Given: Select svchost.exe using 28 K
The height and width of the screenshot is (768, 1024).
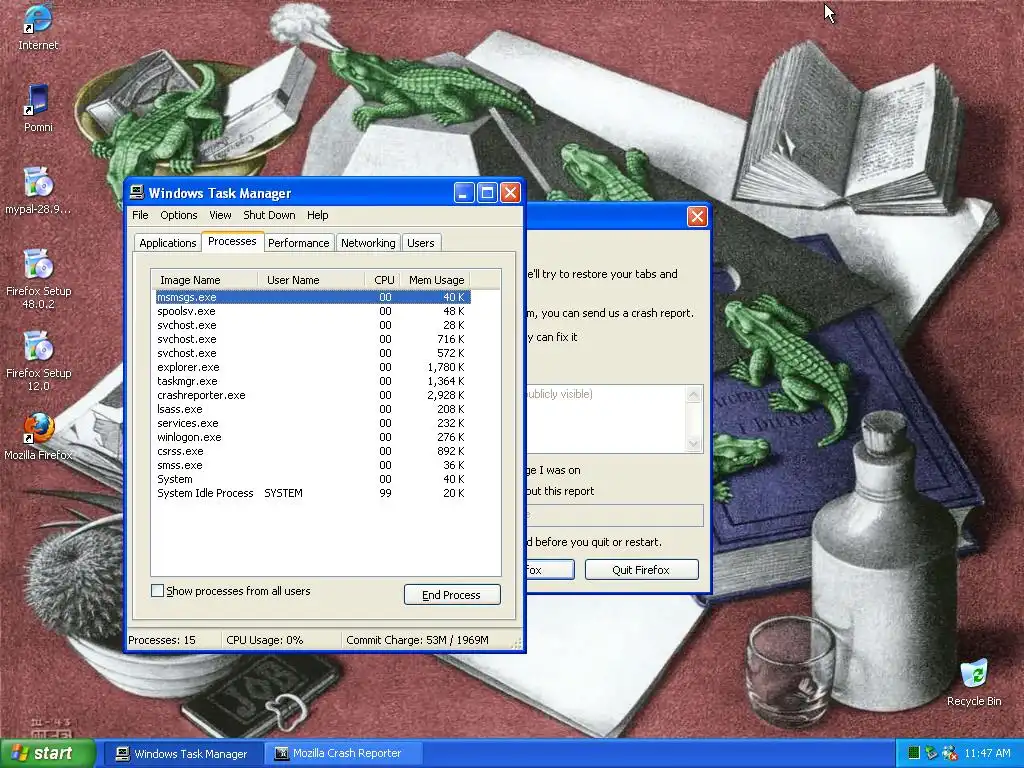Looking at the screenshot, I should pyautogui.click(x=312, y=325).
